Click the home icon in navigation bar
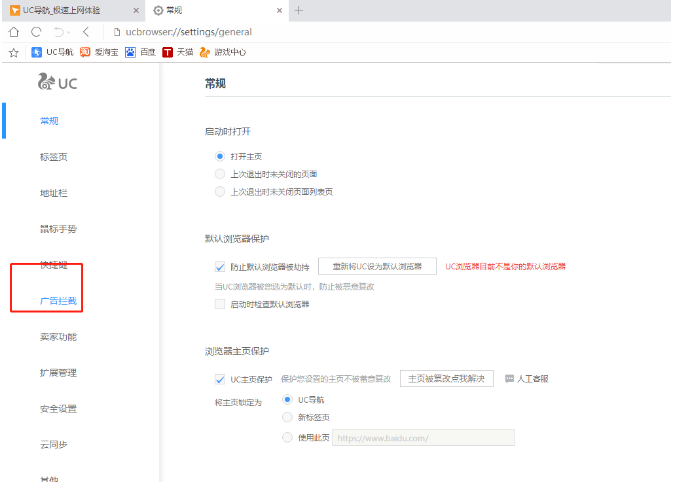This screenshot has width=683, height=482. tap(14, 31)
